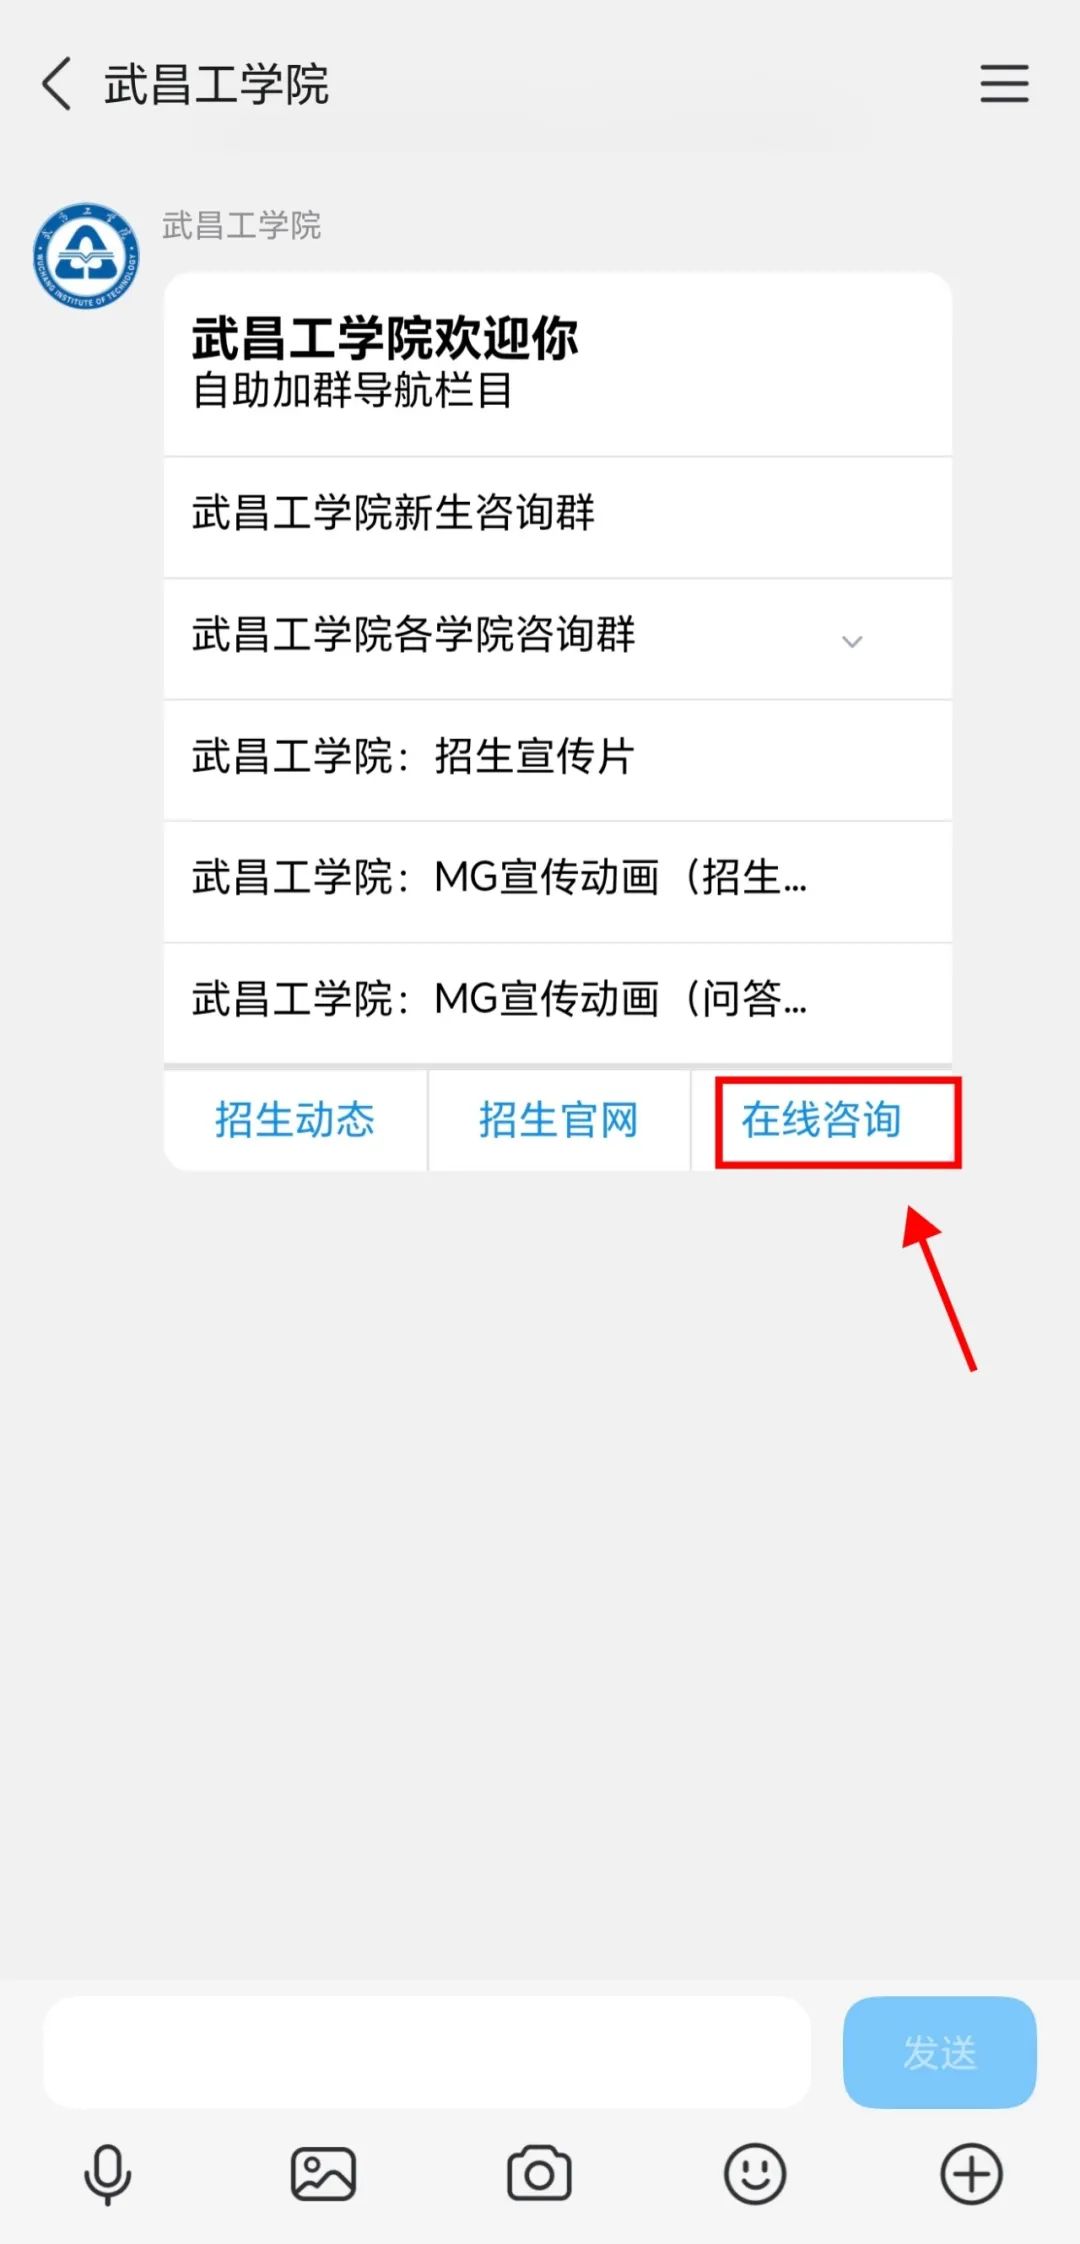Tap the 招生动态 button
Image resolution: width=1080 pixels, height=2244 pixels.
click(295, 1120)
